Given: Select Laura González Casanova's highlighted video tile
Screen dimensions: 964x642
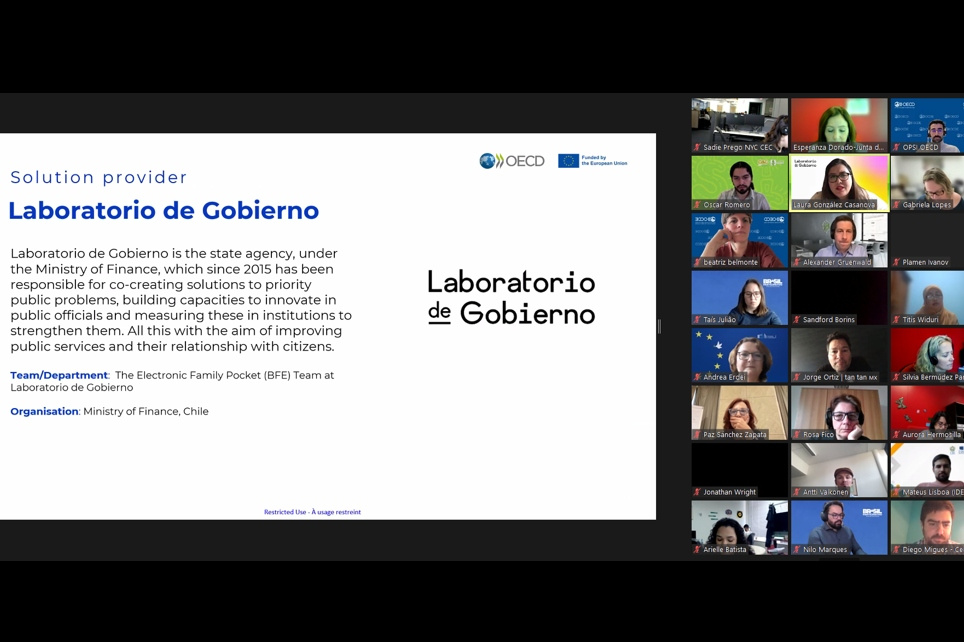Looking at the screenshot, I should point(839,183).
